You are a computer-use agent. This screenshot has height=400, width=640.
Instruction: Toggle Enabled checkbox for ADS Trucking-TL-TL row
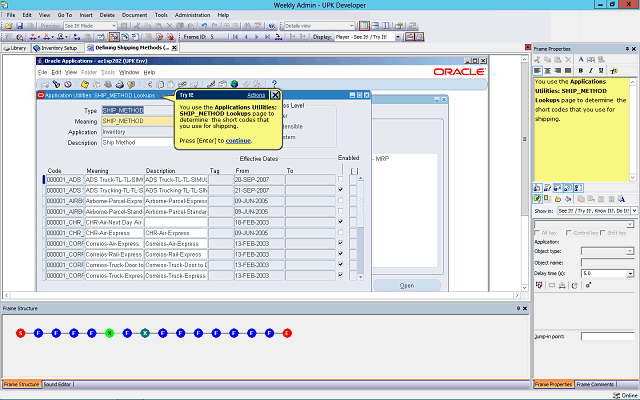click(341, 190)
